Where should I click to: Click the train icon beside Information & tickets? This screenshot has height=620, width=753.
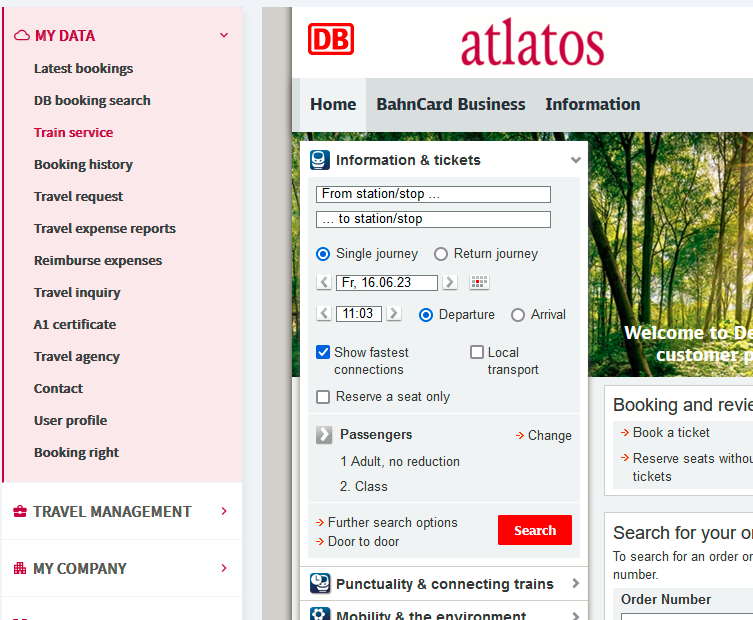pos(320,160)
